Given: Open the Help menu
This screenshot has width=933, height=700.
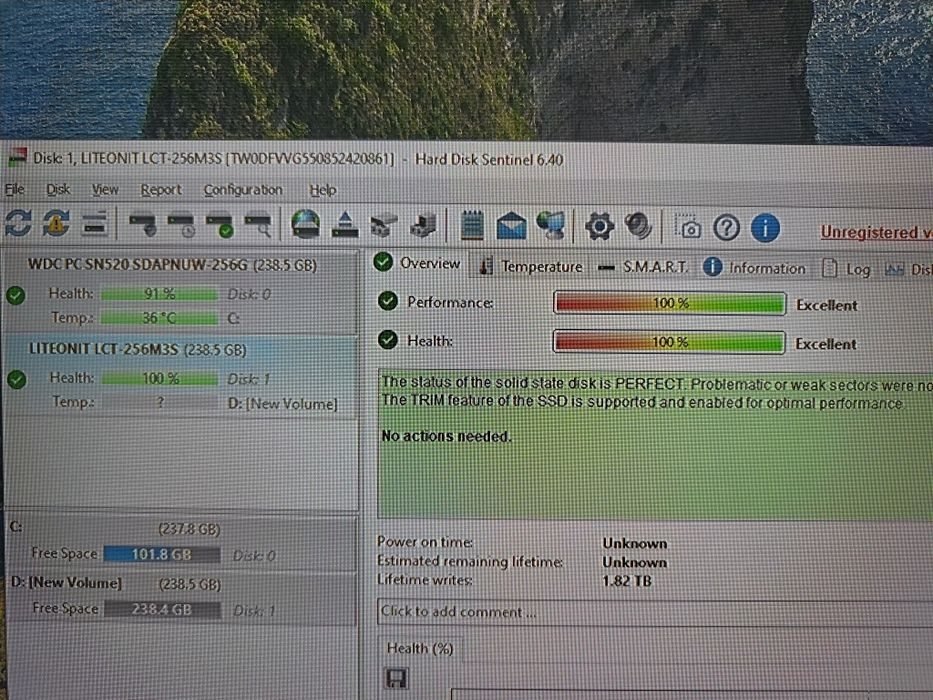Looking at the screenshot, I should (x=323, y=190).
